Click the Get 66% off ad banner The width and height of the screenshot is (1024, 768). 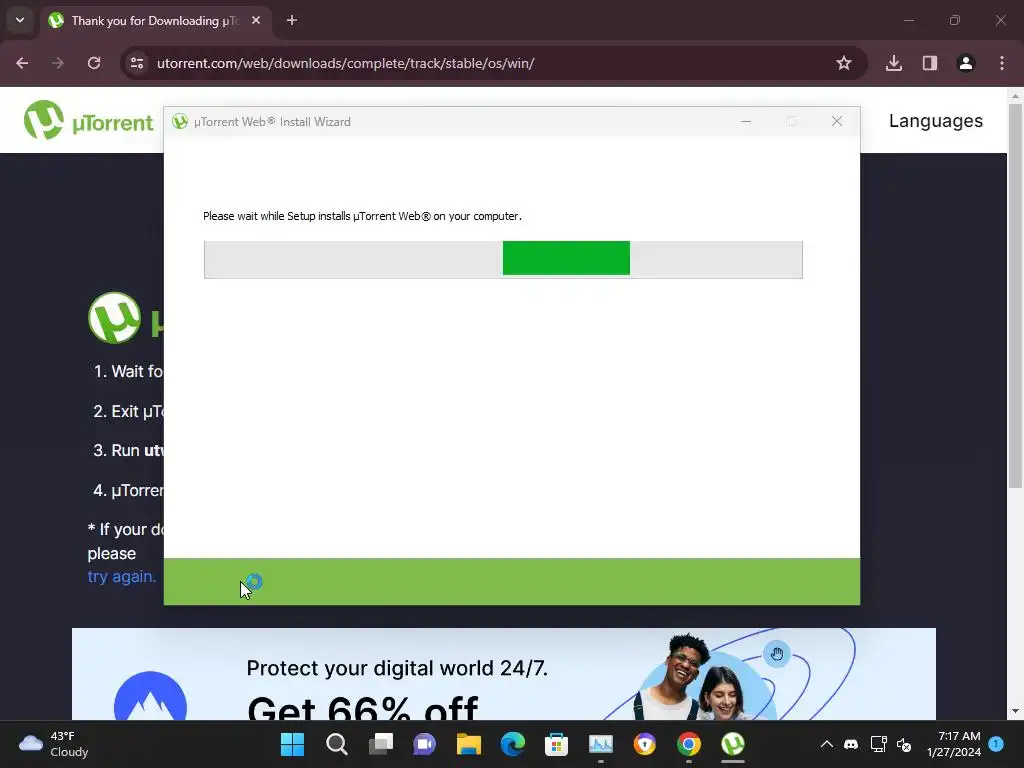click(504, 674)
